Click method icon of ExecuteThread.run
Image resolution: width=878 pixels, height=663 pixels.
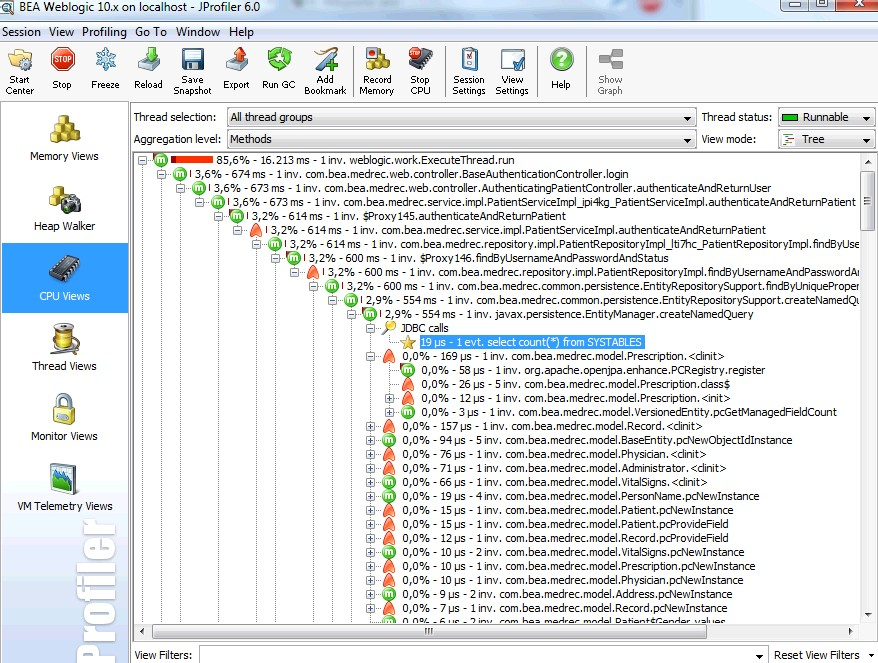pos(161,160)
